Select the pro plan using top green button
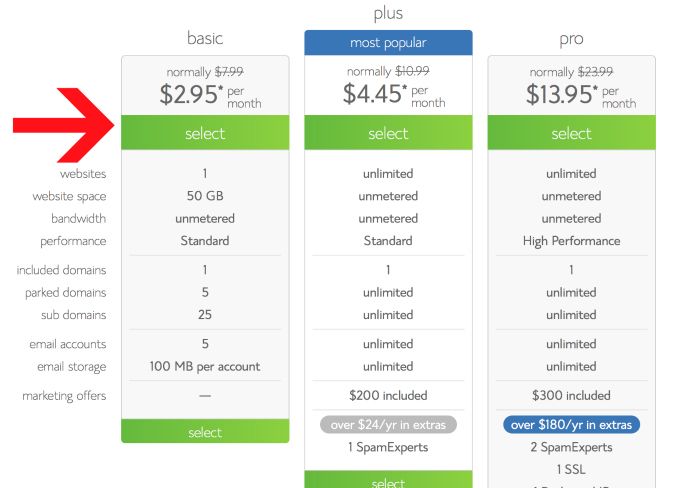 (571, 134)
